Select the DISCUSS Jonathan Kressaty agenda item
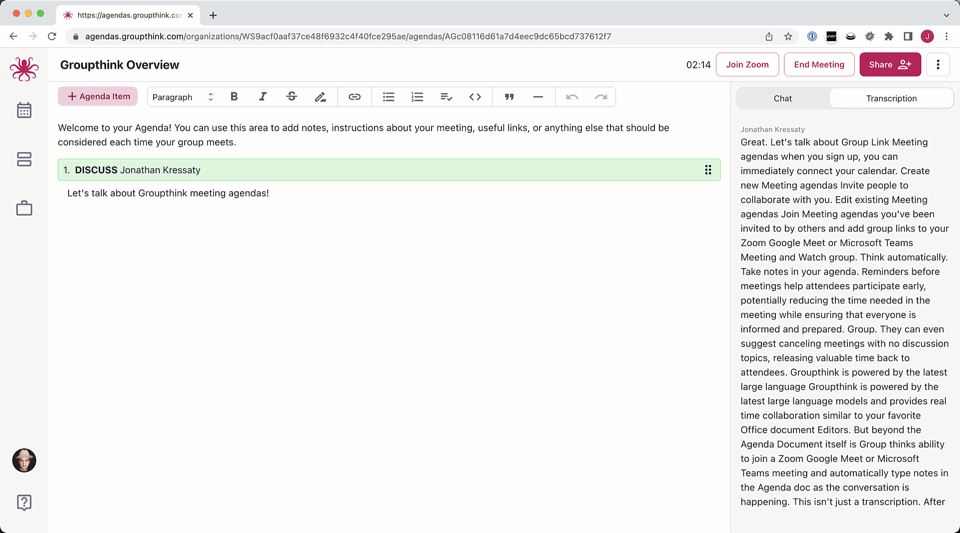 click(x=389, y=170)
